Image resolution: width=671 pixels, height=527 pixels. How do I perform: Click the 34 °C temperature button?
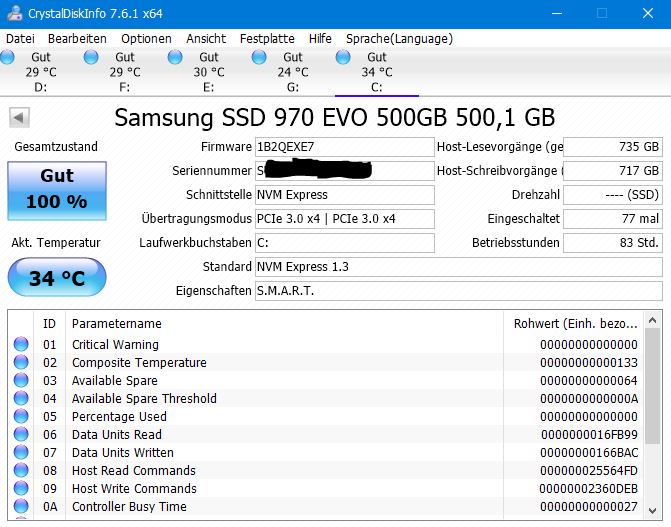[x=57, y=277]
